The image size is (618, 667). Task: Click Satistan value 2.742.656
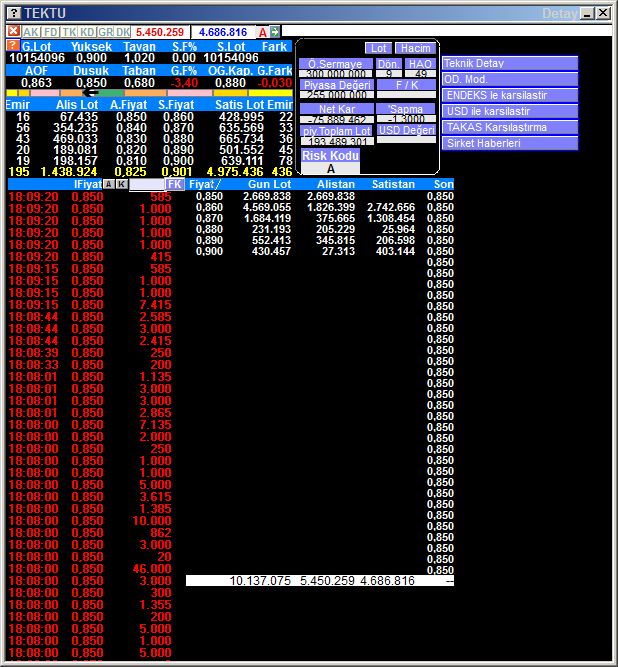point(390,207)
